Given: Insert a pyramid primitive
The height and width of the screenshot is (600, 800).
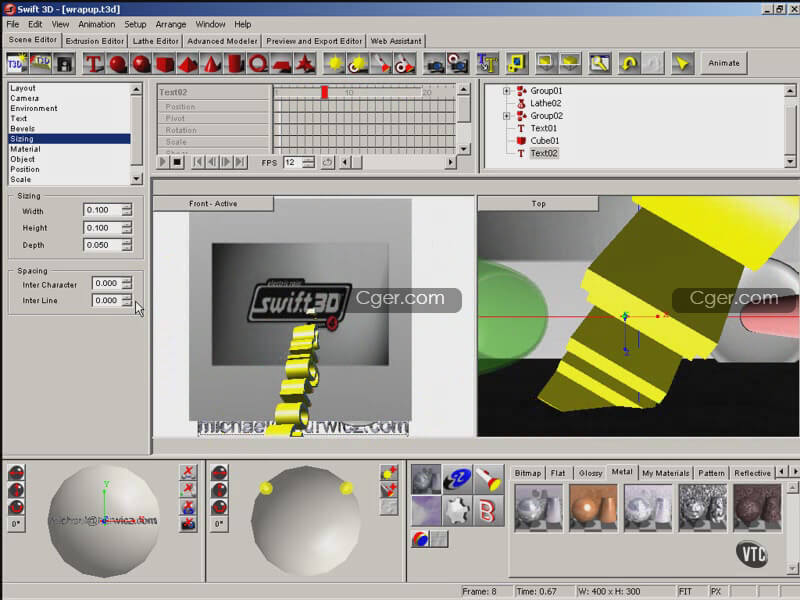Looking at the screenshot, I should pos(188,63).
